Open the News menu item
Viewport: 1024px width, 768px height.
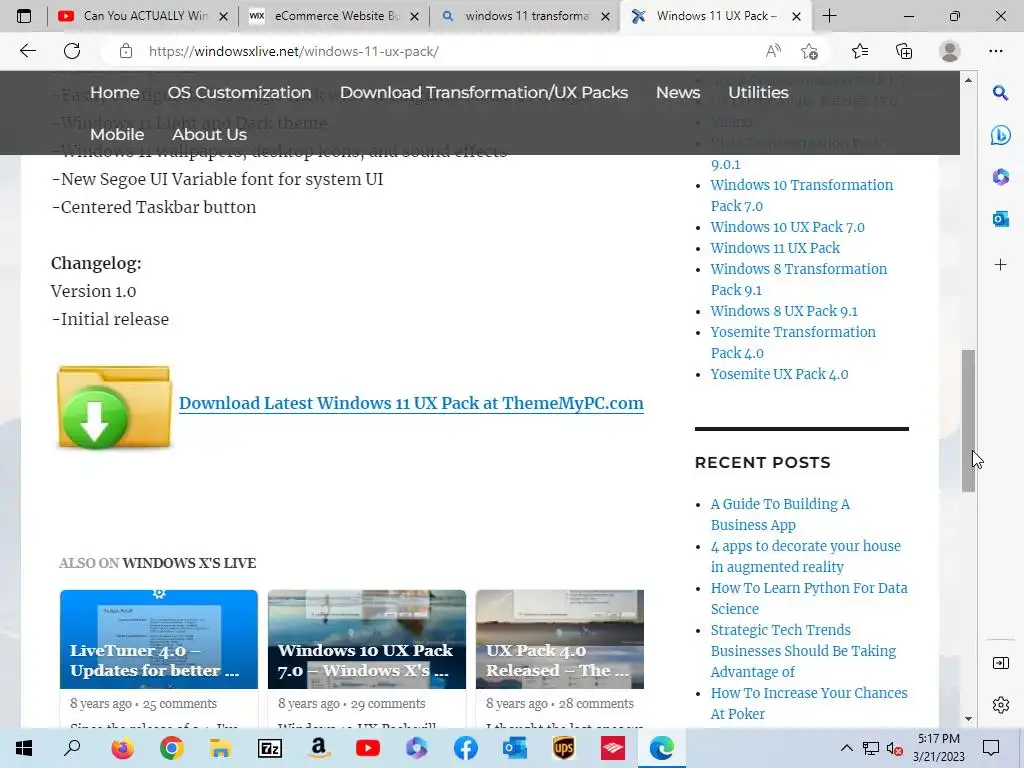(678, 92)
